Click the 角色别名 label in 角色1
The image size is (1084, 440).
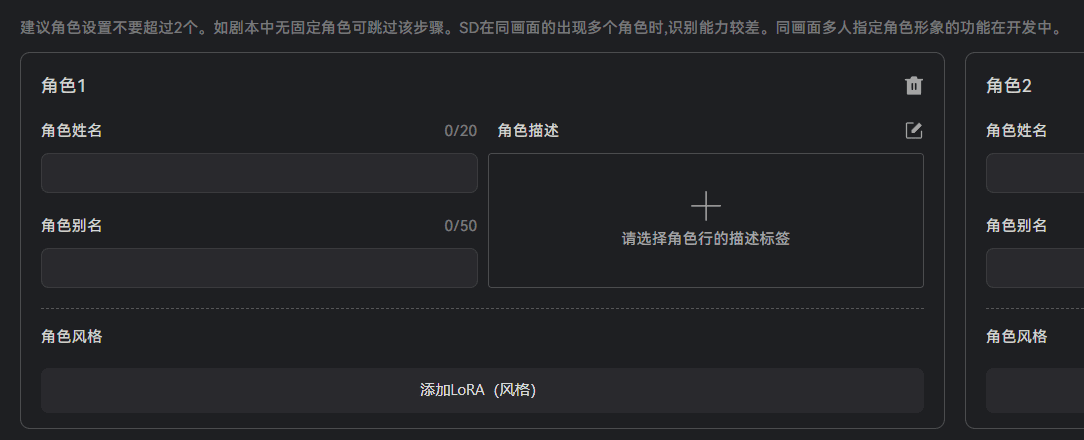(x=71, y=226)
